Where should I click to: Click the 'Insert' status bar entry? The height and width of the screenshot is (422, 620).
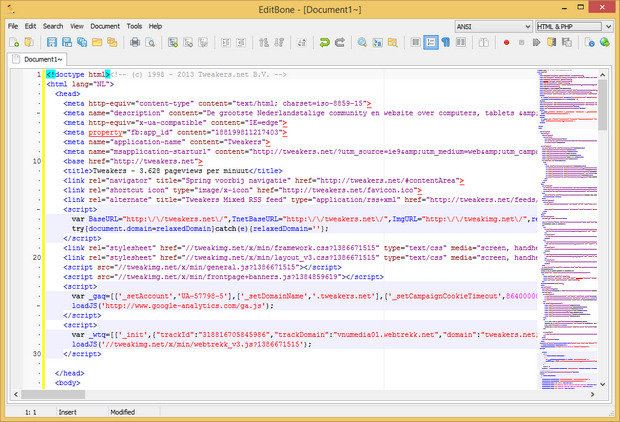tap(68, 412)
